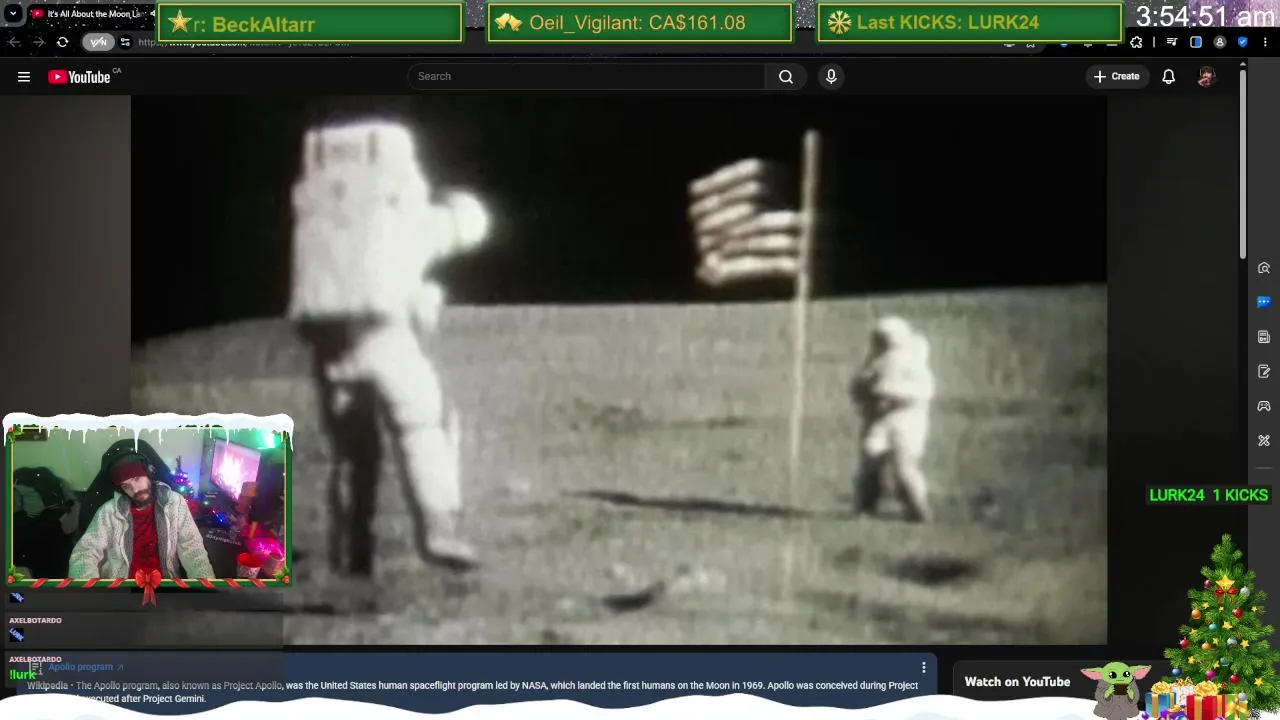Open account avatar menu on YouTube

click(1206, 76)
